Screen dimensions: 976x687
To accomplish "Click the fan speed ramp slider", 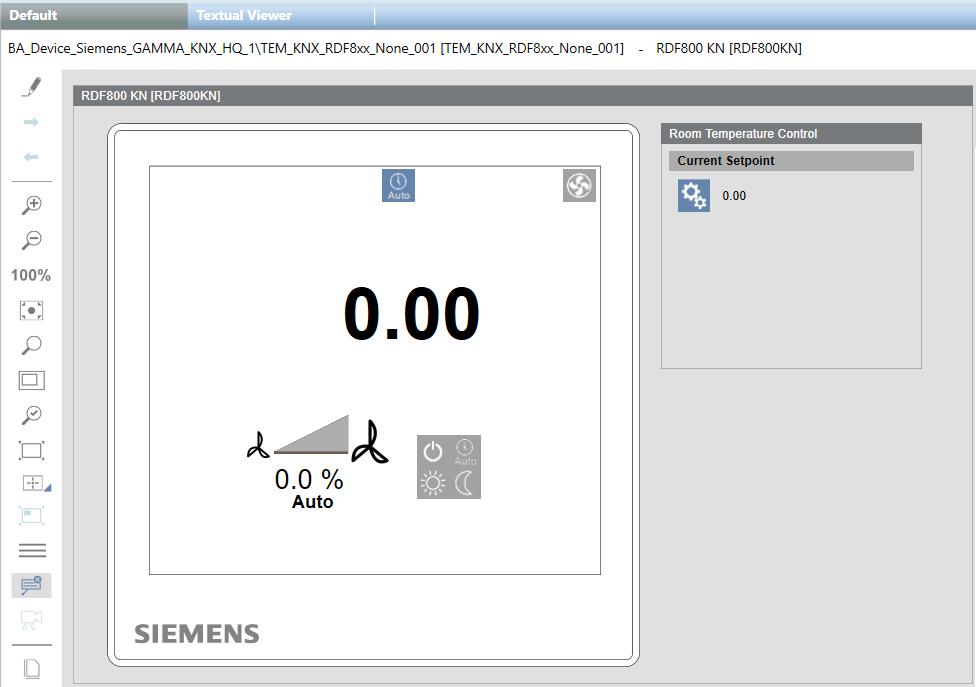I will pyautogui.click(x=312, y=435).
